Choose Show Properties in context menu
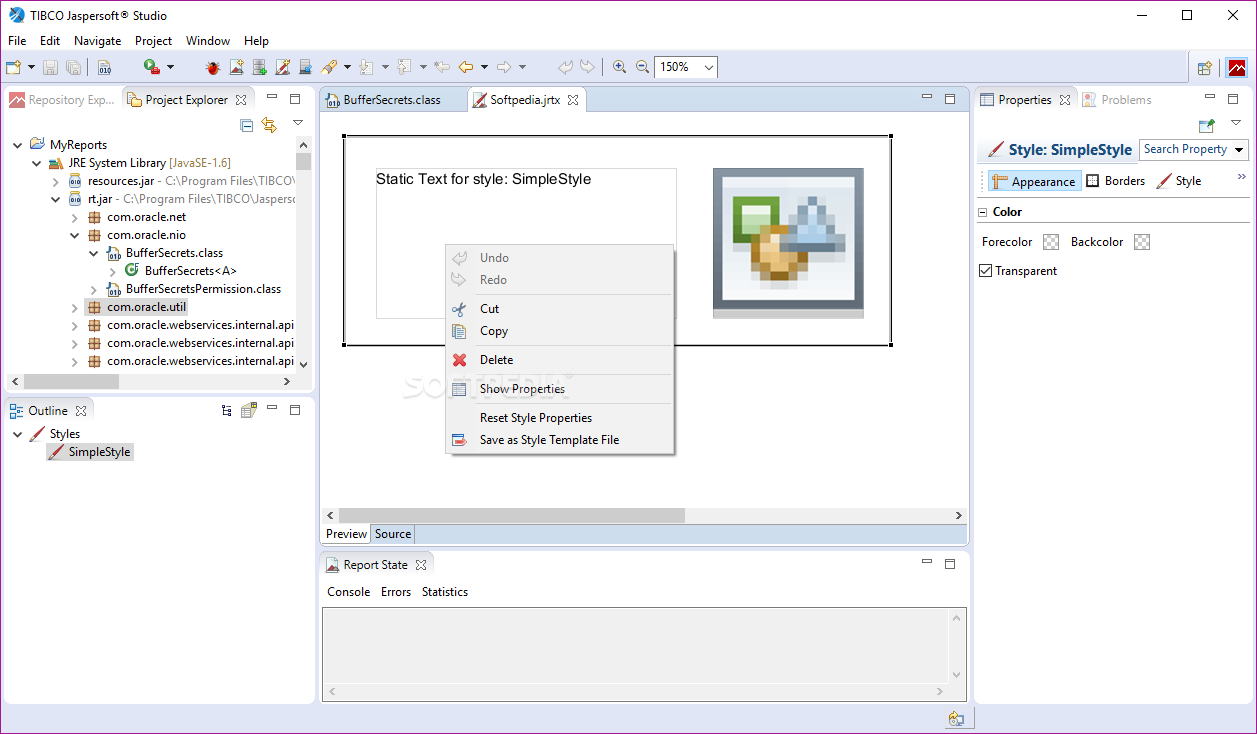The width and height of the screenshot is (1257, 734). pyautogui.click(x=560, y=389)
